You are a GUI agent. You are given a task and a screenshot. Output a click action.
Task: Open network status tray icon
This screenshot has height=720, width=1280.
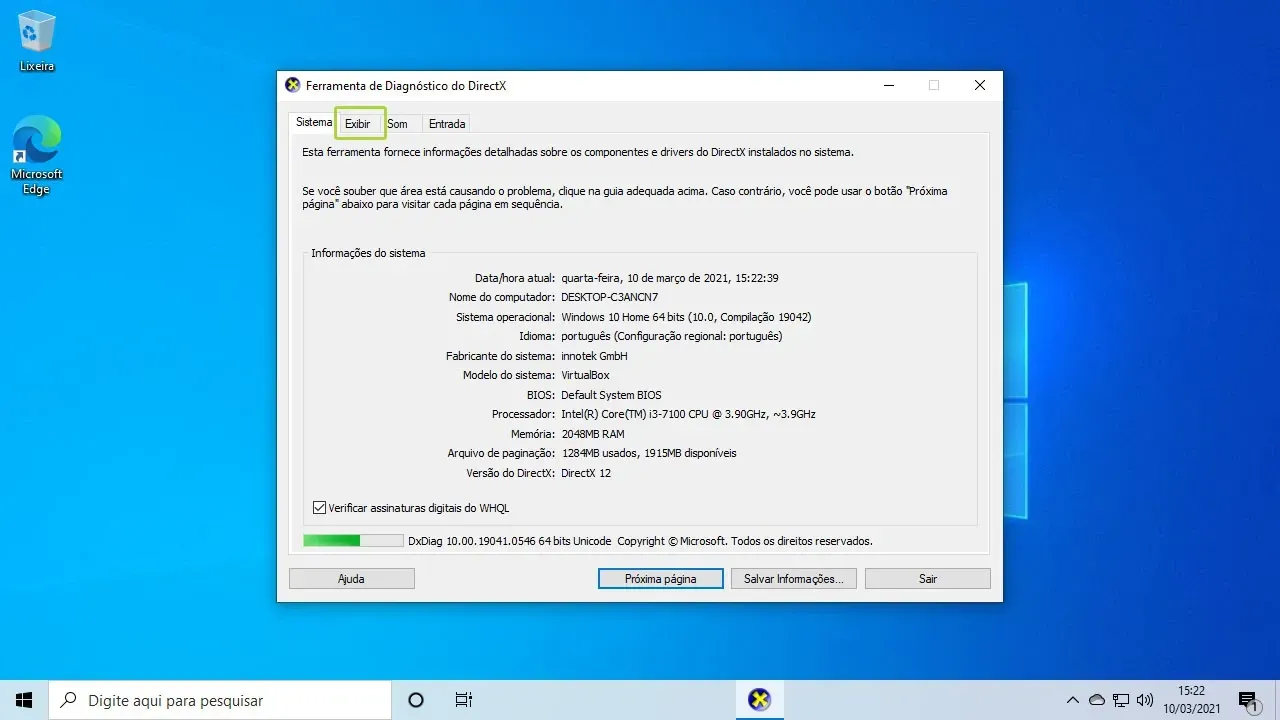tap(1121, 700)
